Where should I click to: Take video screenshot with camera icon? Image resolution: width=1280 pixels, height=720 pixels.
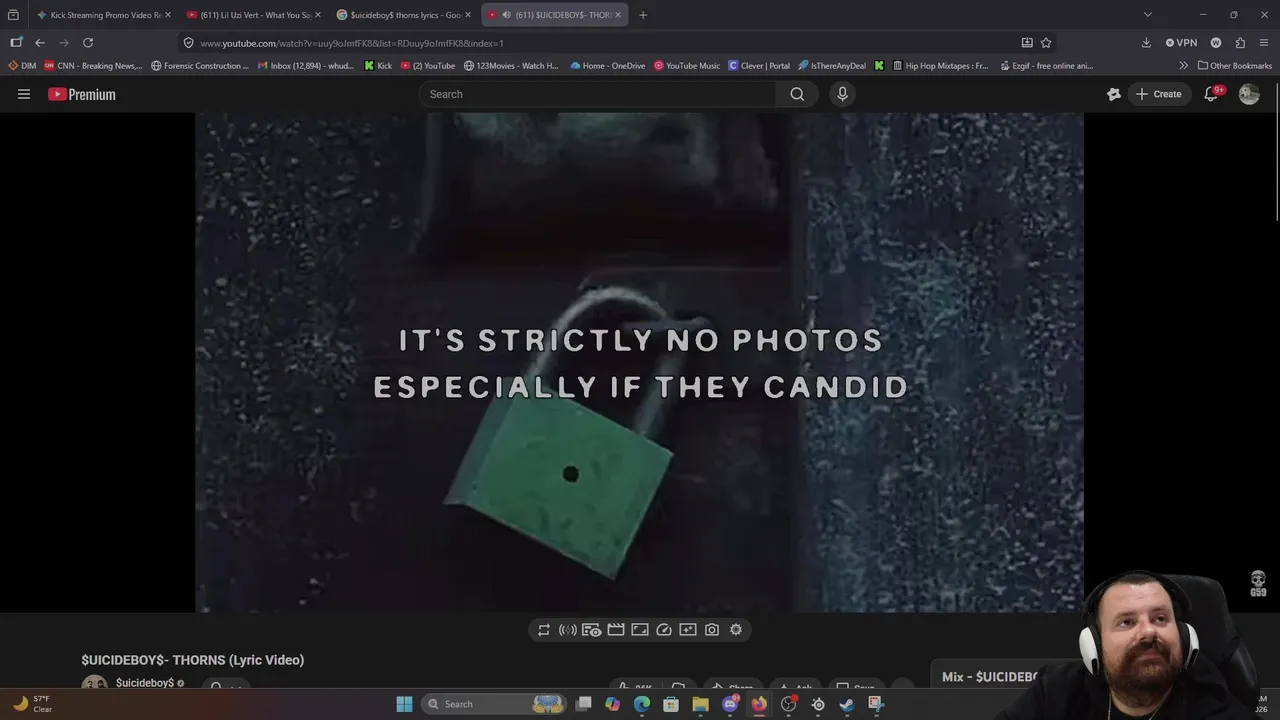[712, 630]
